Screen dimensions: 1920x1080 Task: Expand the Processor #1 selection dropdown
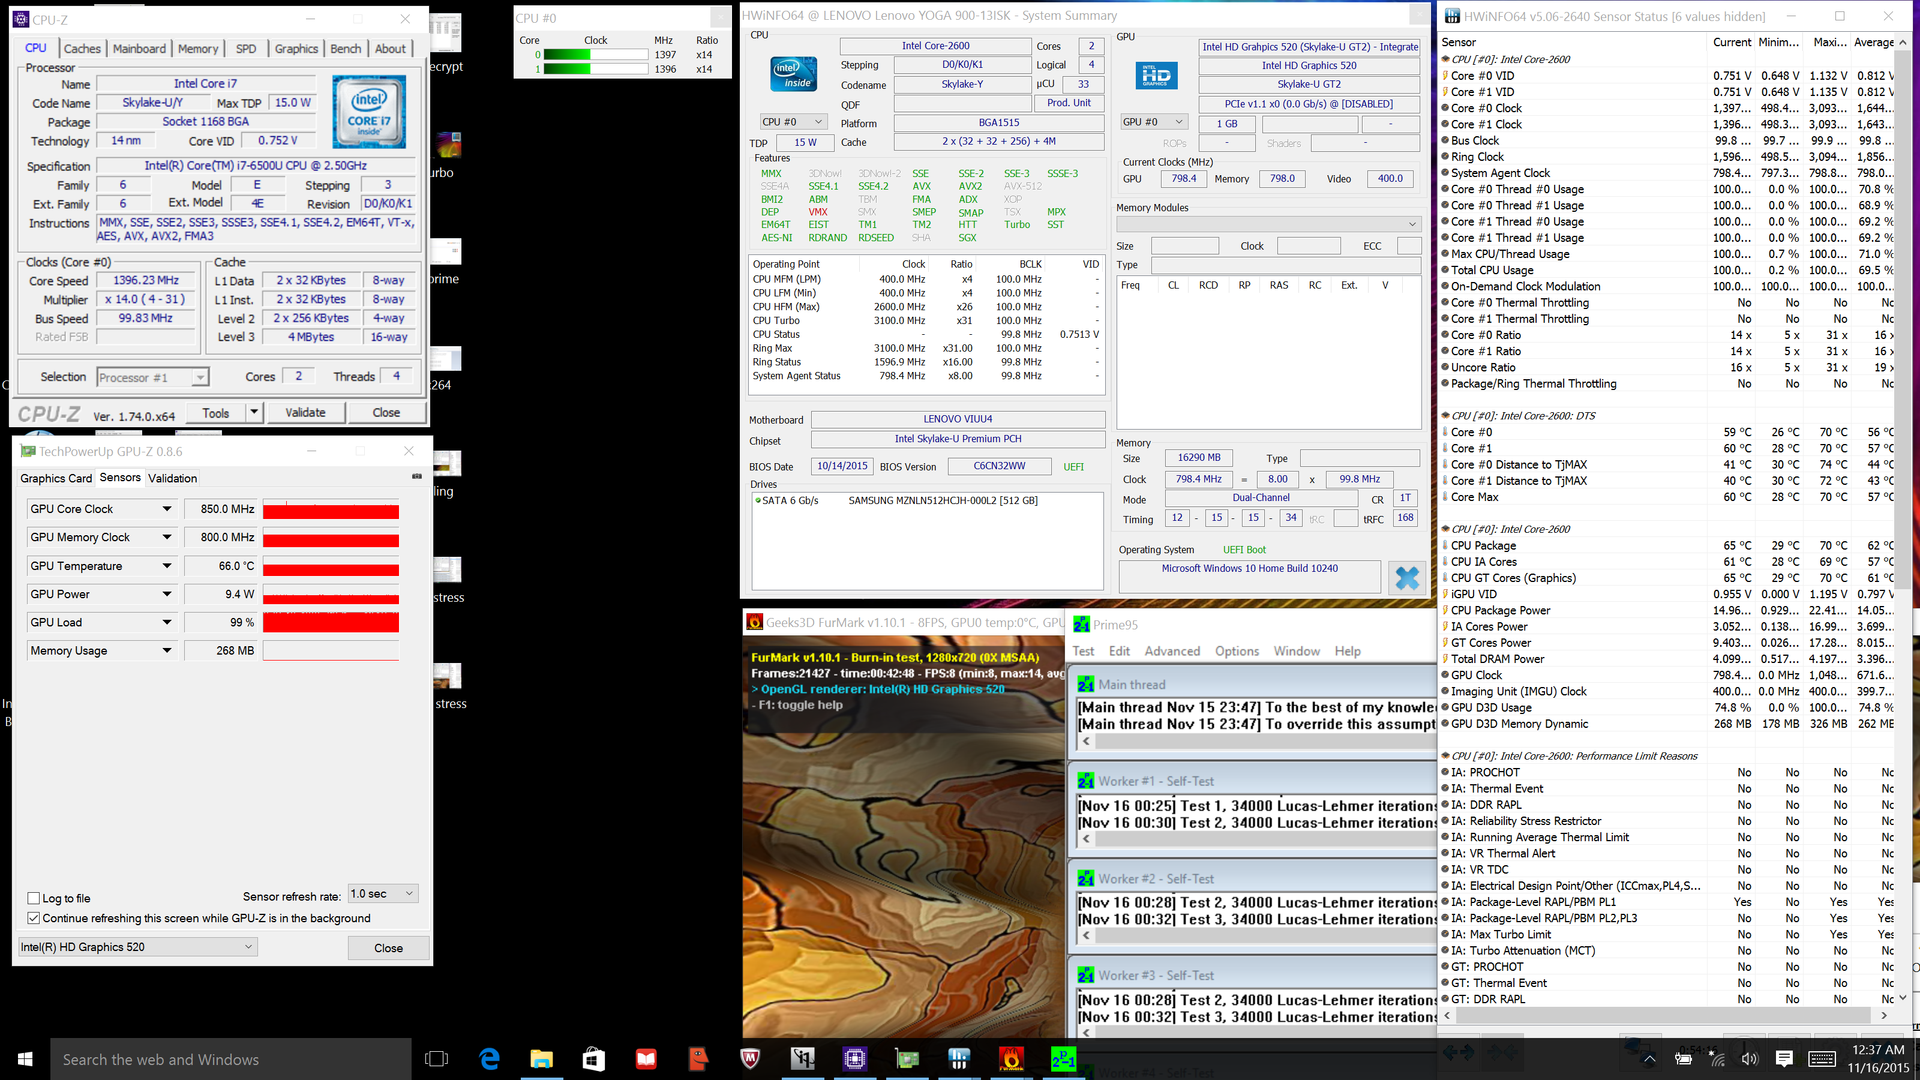[x=200, y=378]
